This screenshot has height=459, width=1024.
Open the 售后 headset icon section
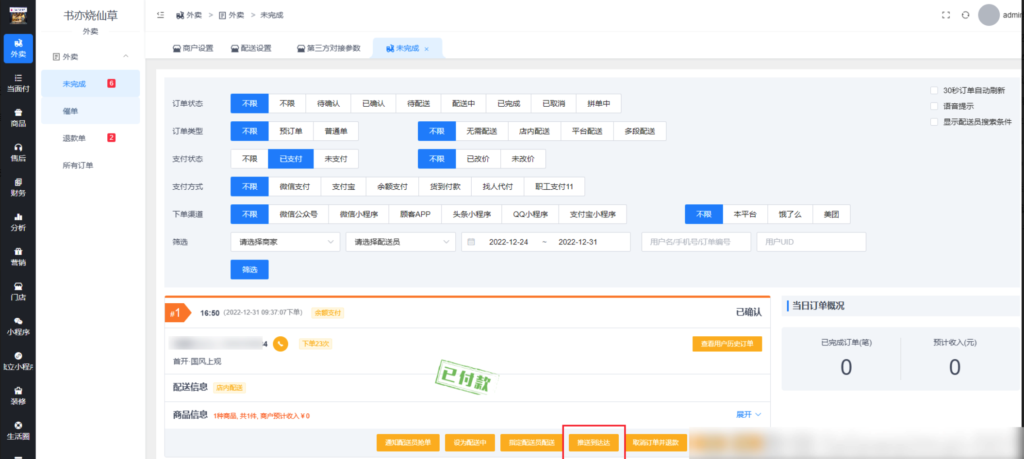point(17,152)
